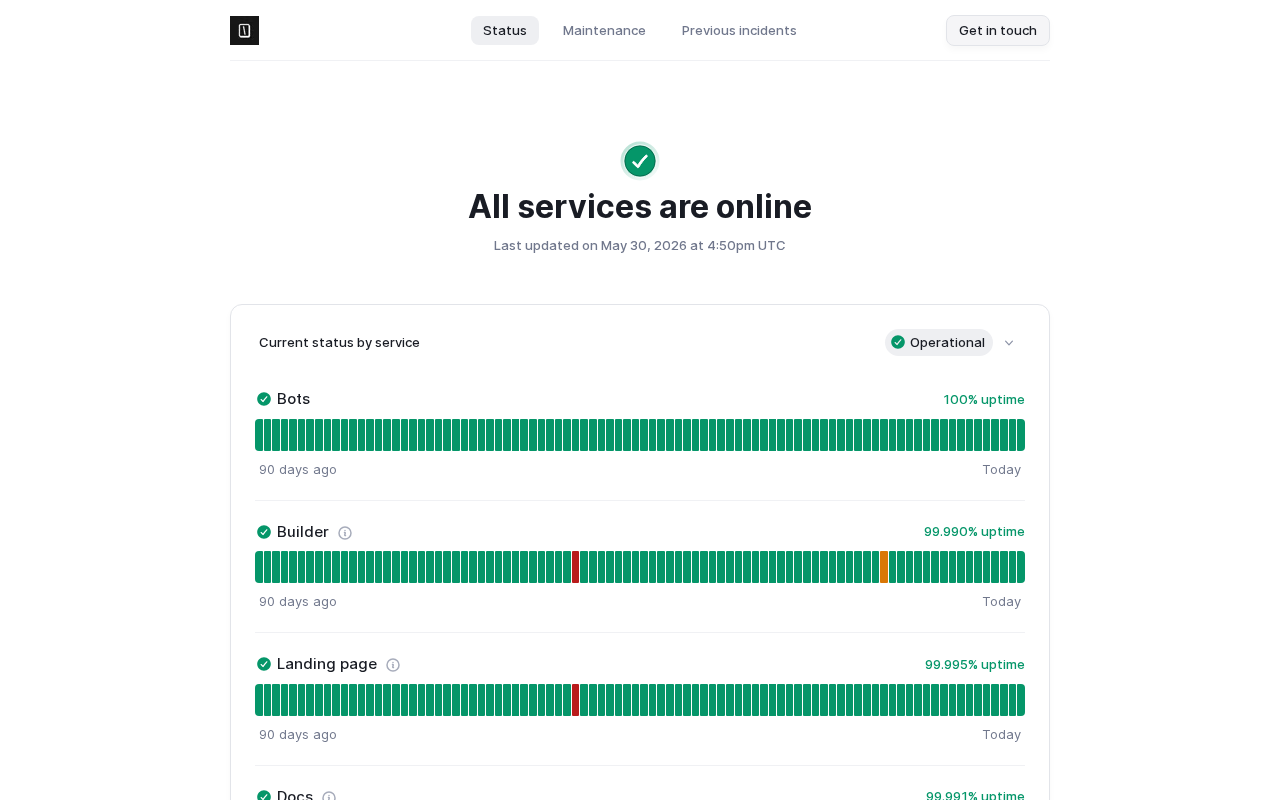Click the orange degraded bar in Builder timeline

[884, 567]
